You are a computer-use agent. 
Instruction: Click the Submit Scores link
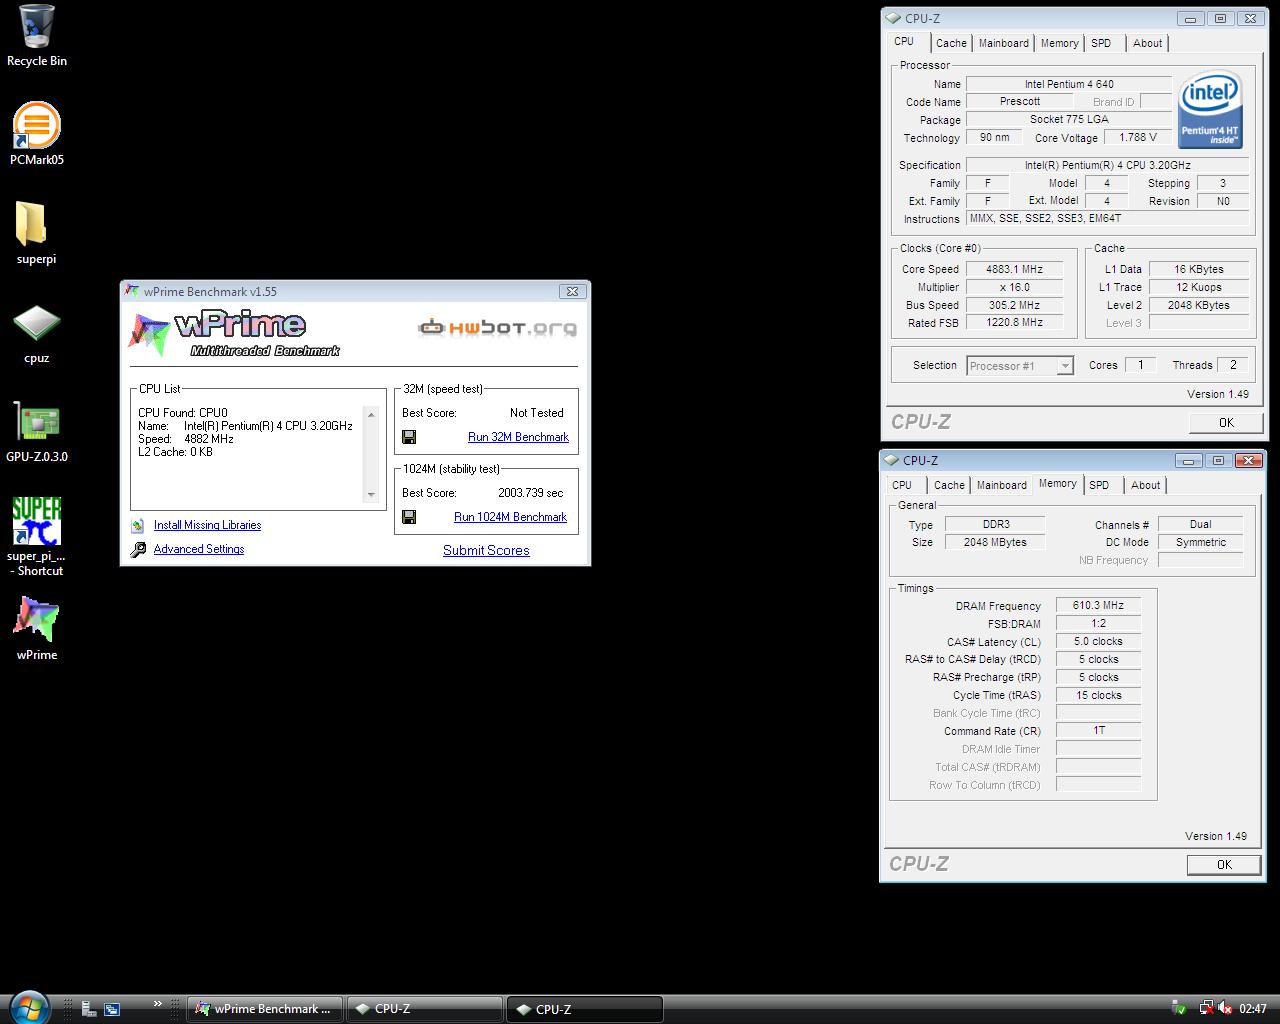click(486, 550)
